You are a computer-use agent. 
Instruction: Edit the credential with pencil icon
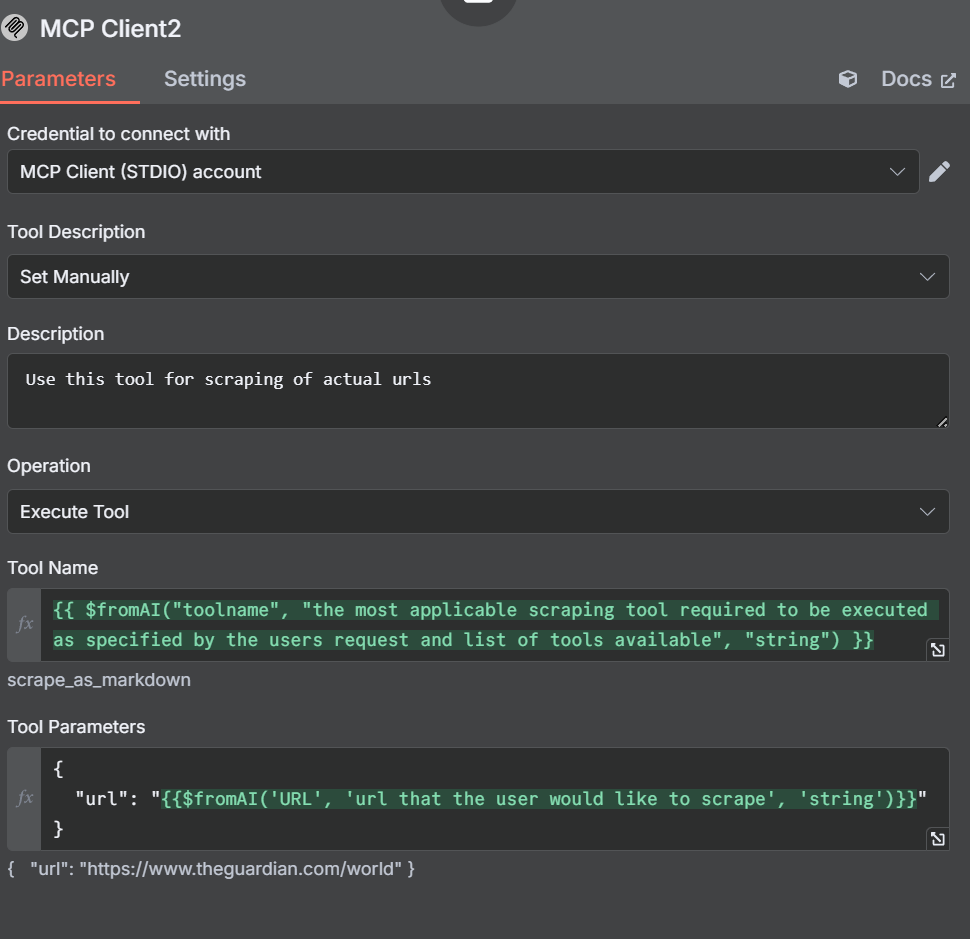(939, 172)
